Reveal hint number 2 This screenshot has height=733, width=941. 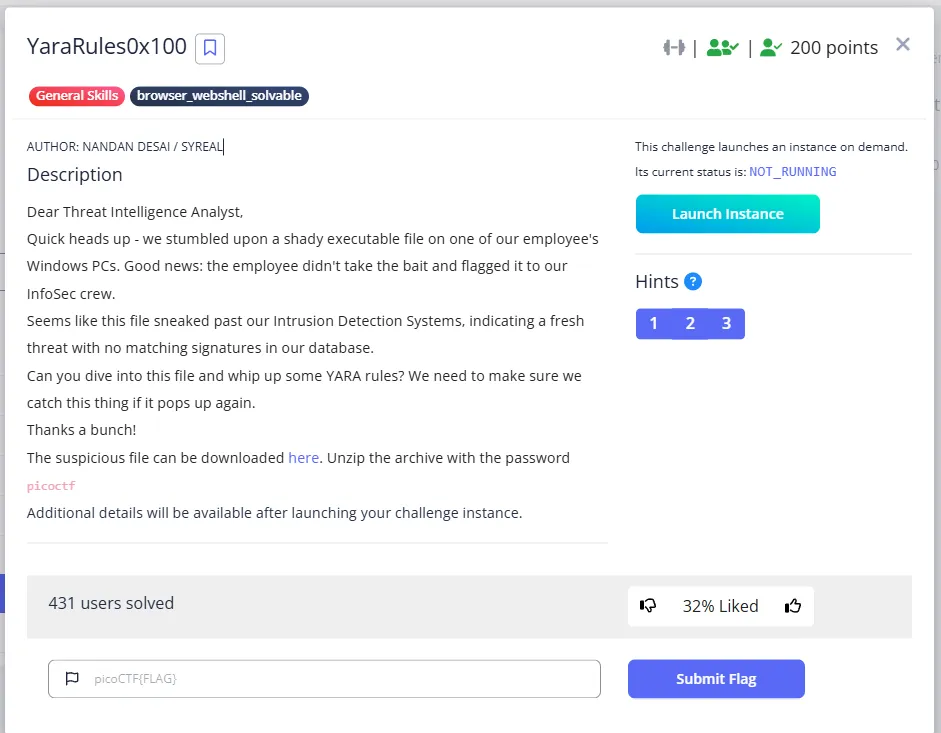[x=690, y=324]
